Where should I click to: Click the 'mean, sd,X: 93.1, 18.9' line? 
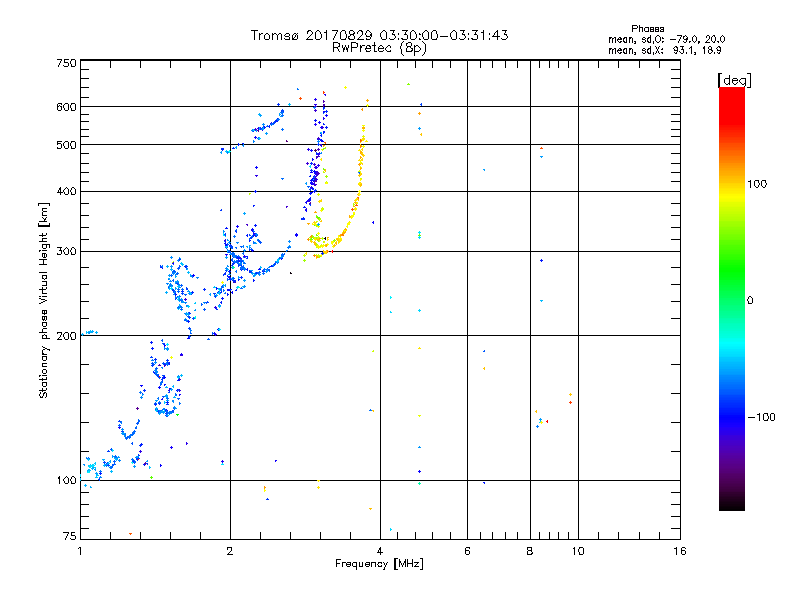coord(664,50)
